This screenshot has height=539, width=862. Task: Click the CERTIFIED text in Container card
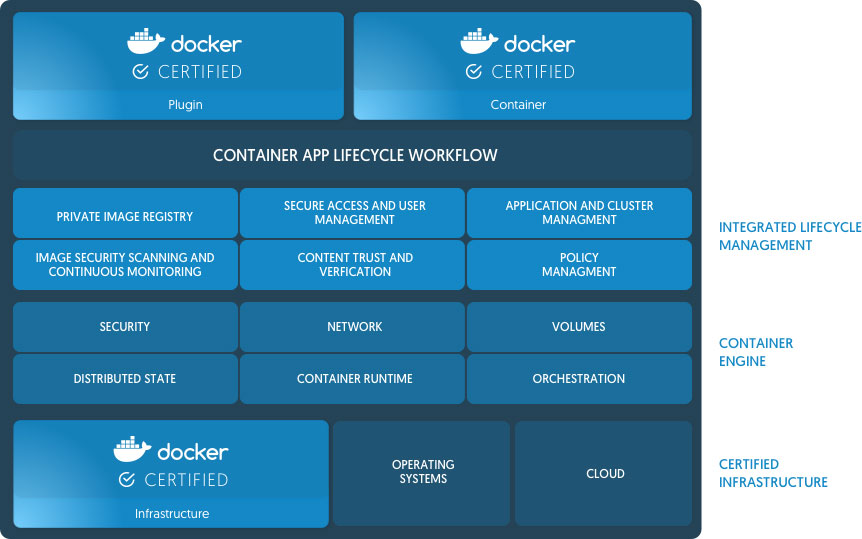(x=533, y=72)
